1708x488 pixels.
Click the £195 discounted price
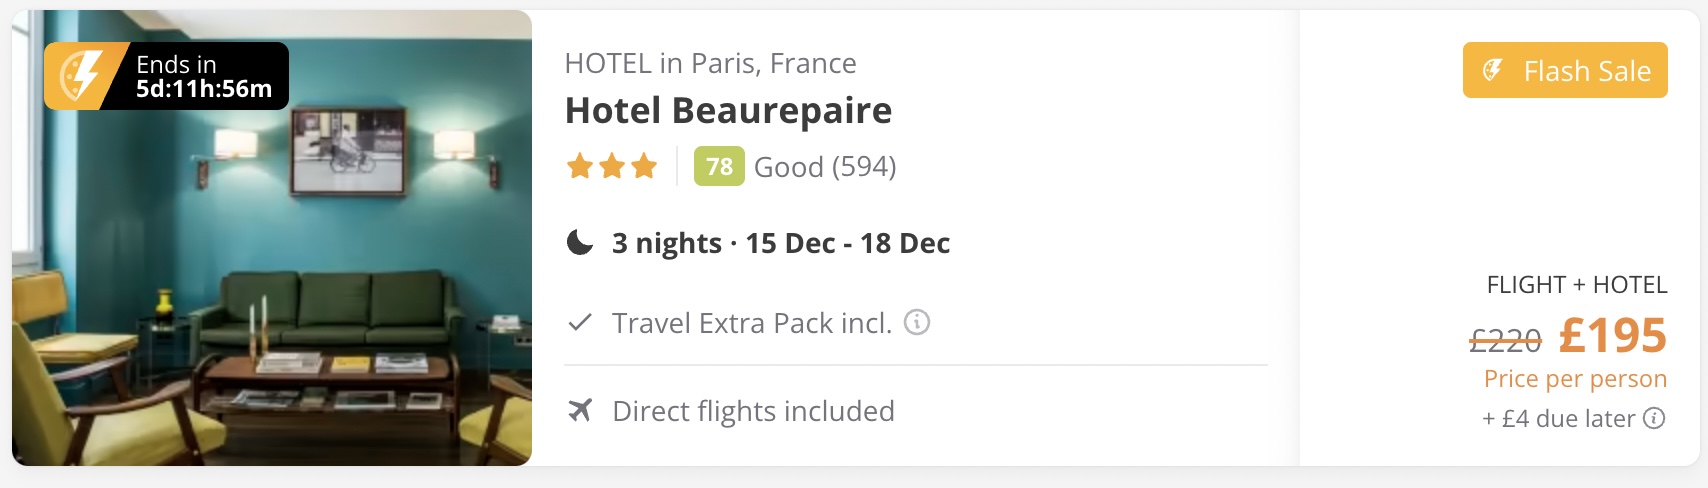(x=1612, y=335)
